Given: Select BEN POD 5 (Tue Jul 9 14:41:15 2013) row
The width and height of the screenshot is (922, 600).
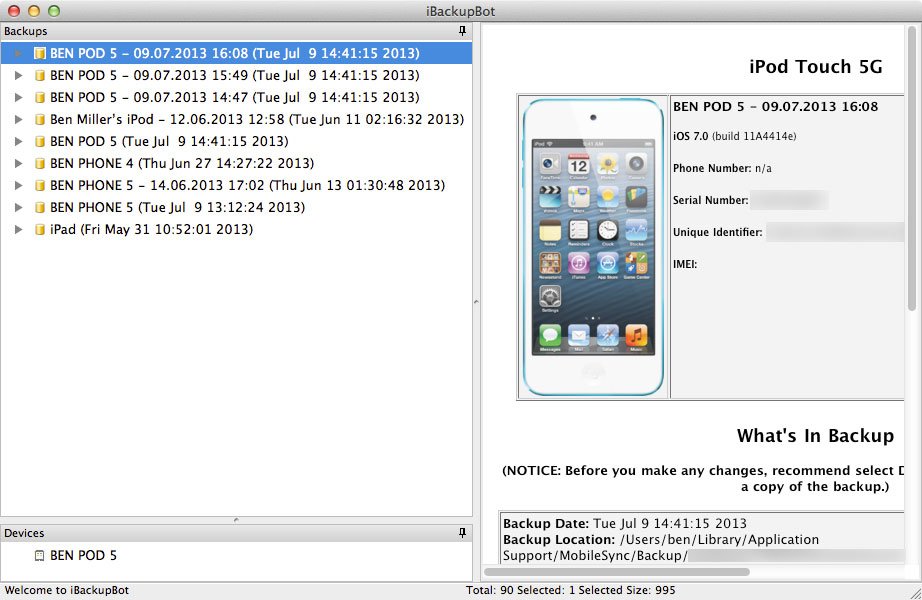Looking at the screenshot, I should pyautogui.click(x=236, y=141).
